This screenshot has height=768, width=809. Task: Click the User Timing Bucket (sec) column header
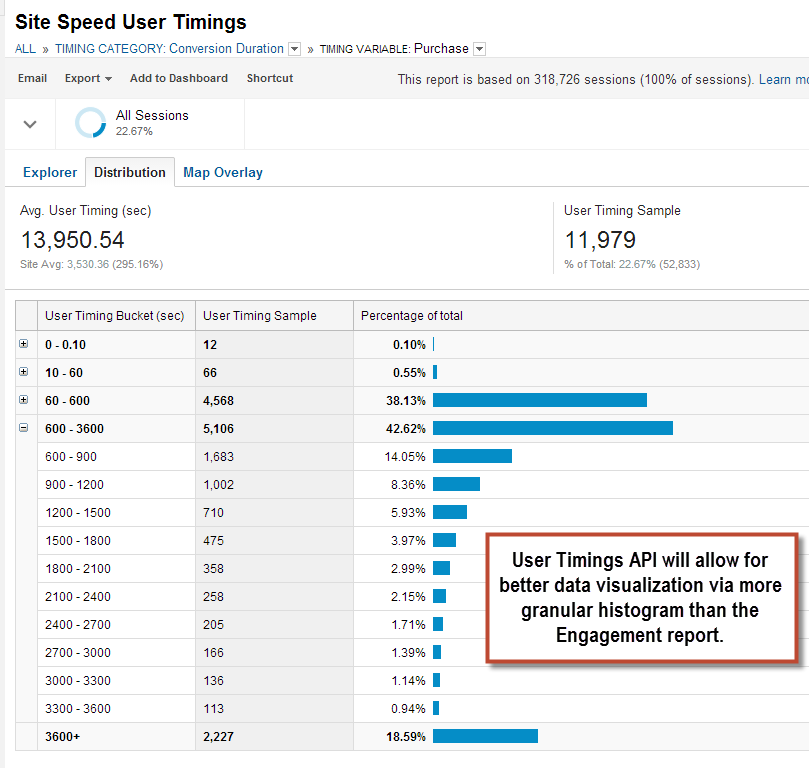(x=115, y=316)
